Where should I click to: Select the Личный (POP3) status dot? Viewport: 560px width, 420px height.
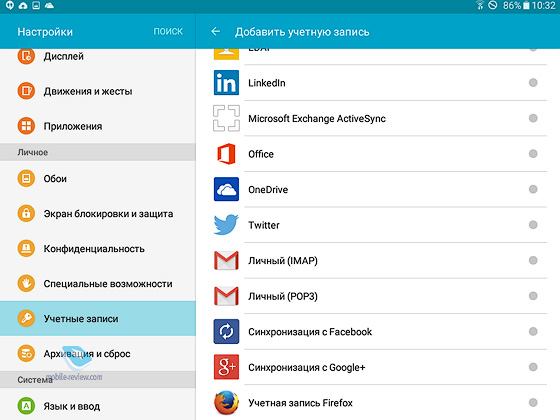click(533, 296)
